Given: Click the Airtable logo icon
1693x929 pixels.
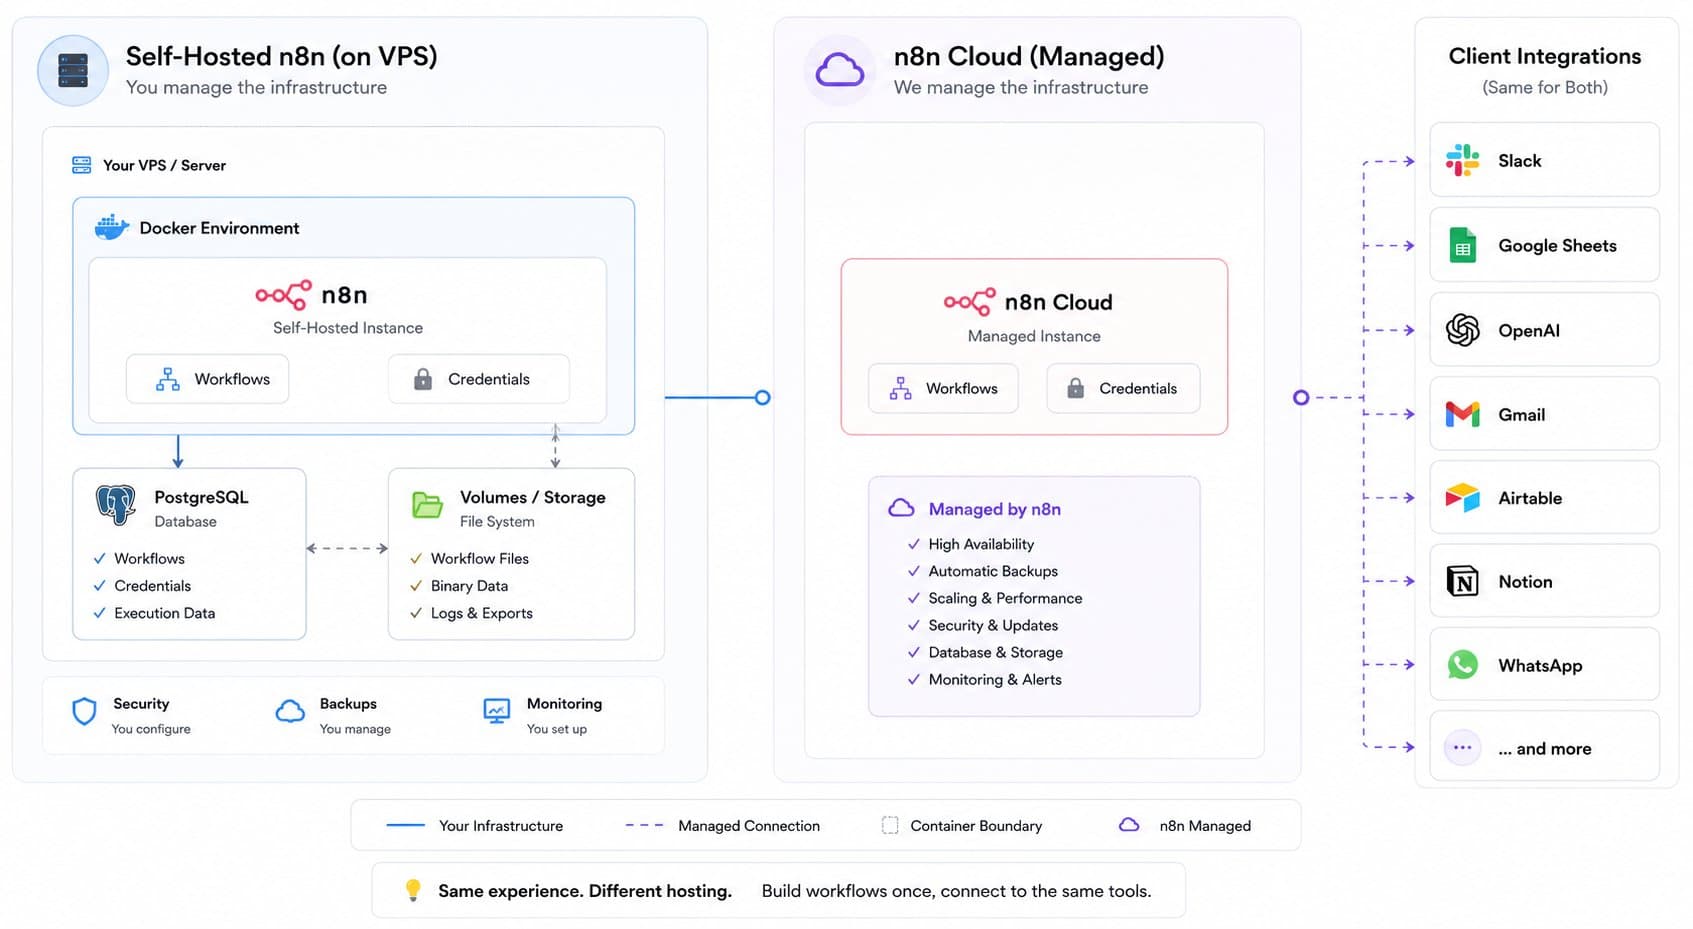Looking at the screenshot, I should (1462, 498).
